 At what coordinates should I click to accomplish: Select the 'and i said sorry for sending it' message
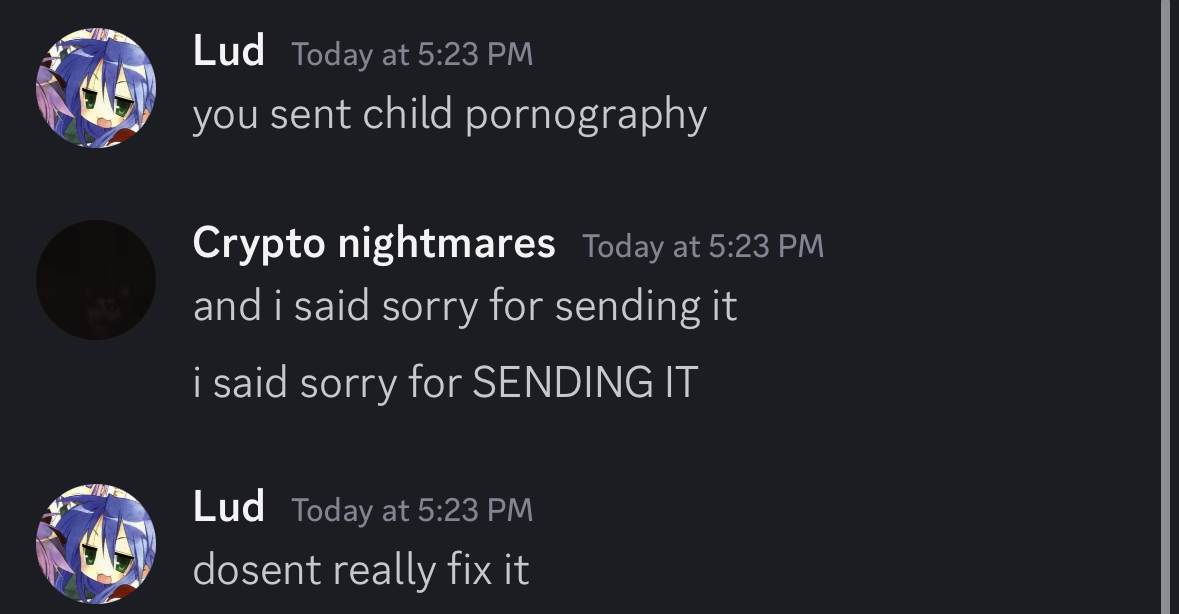(465, 307)
